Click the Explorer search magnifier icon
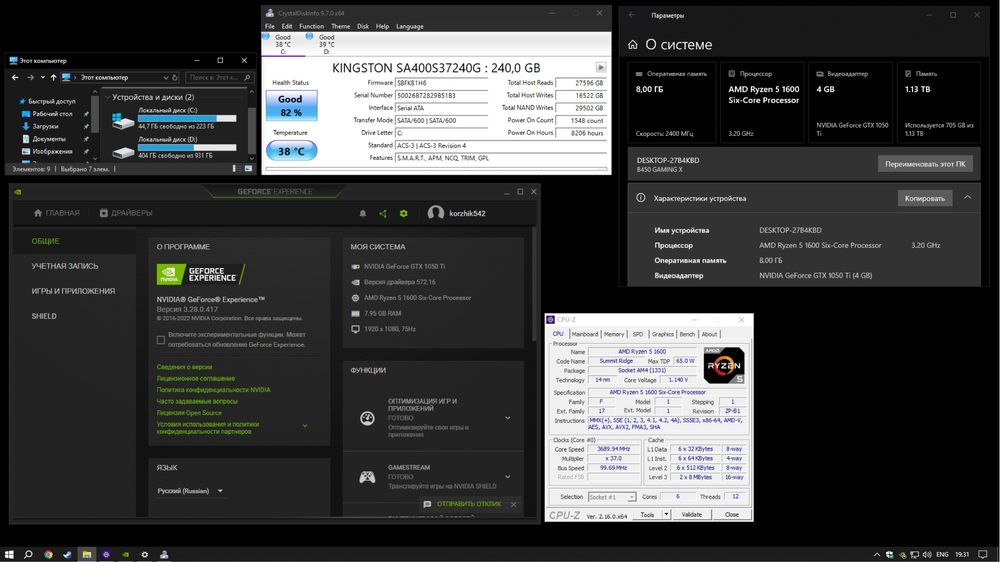 click(x=247, y=78)
